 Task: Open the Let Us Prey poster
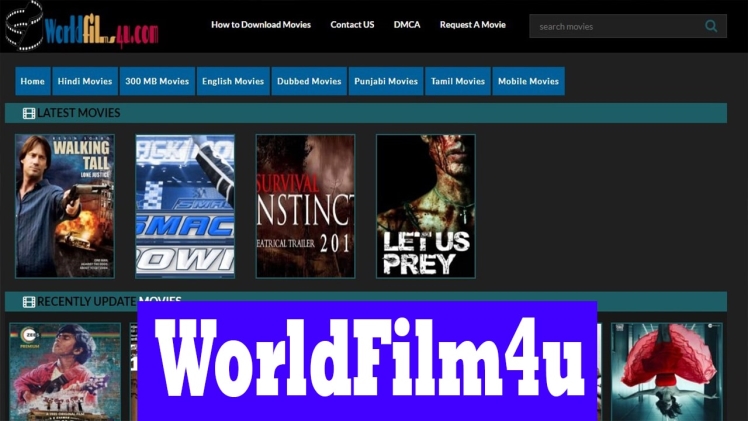tap(425, 206)
